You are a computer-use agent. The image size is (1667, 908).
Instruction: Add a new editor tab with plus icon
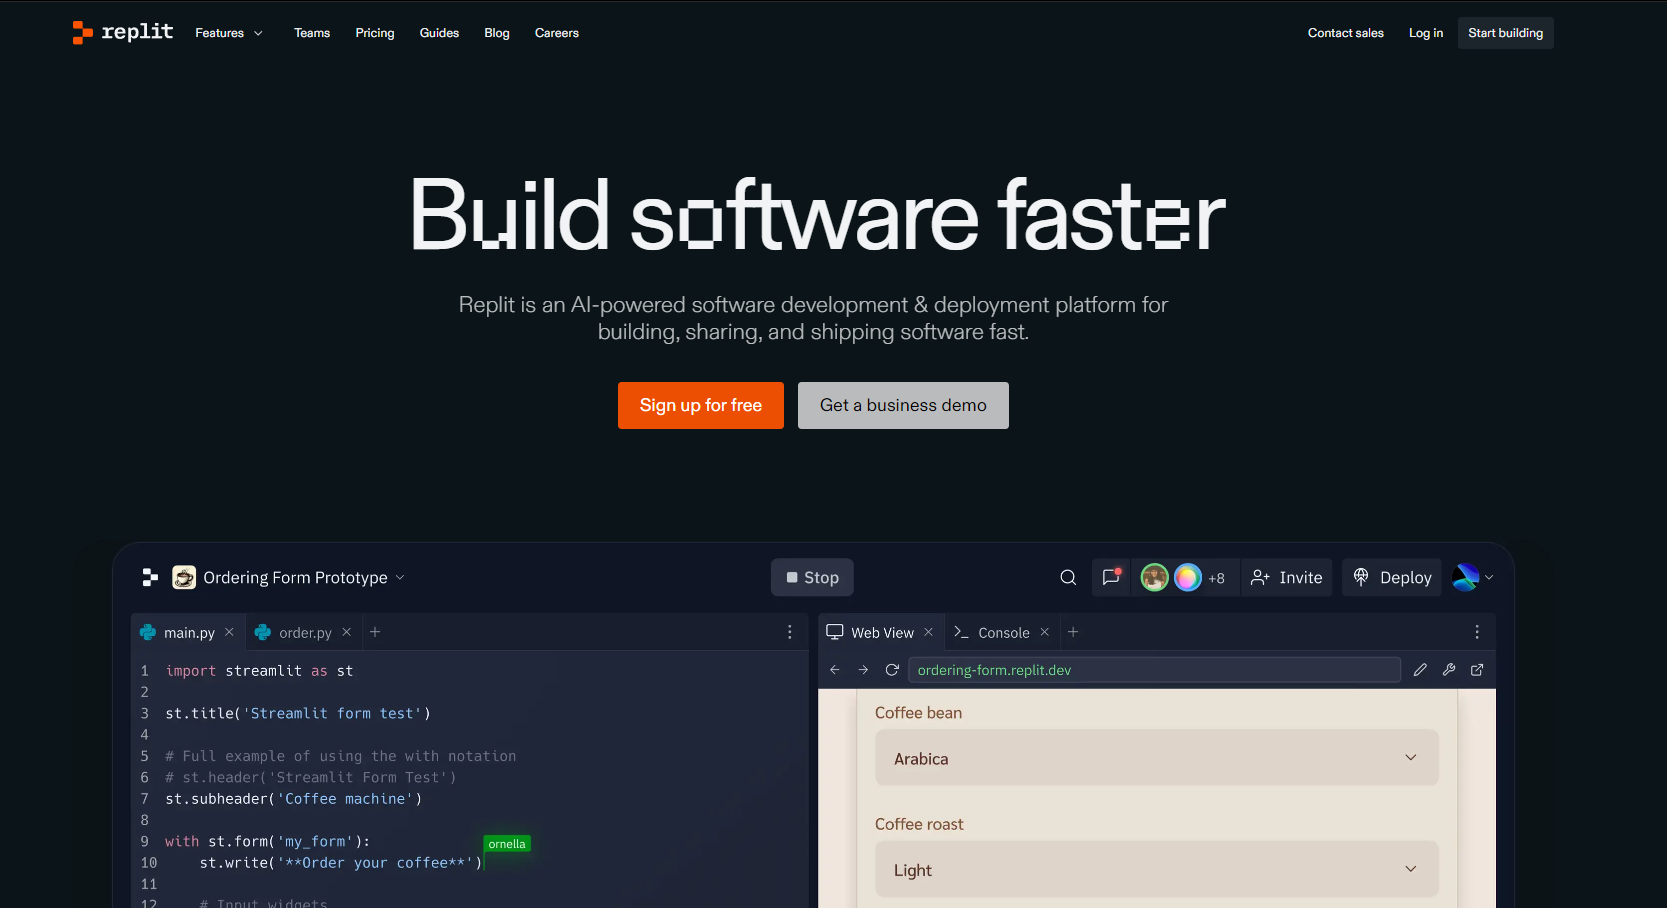(375, 632)
